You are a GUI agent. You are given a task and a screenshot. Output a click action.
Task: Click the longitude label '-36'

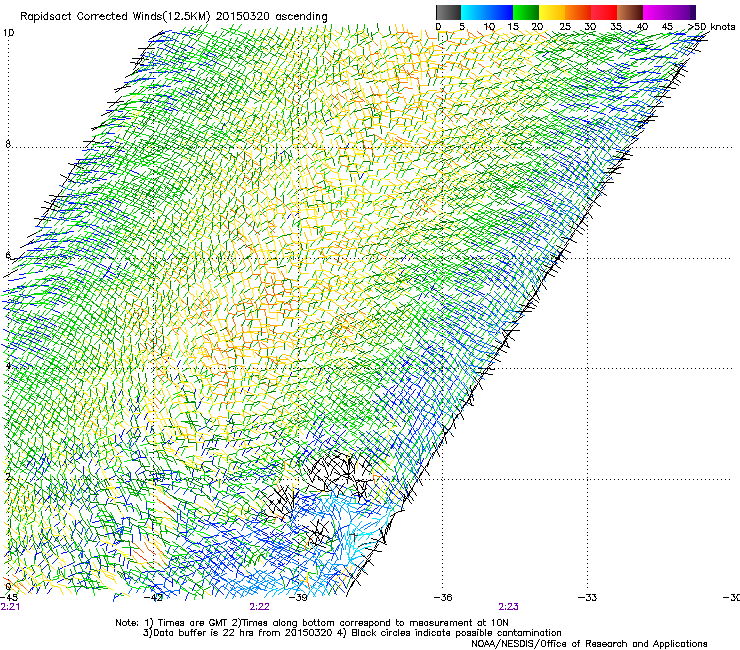coord(443,598)
